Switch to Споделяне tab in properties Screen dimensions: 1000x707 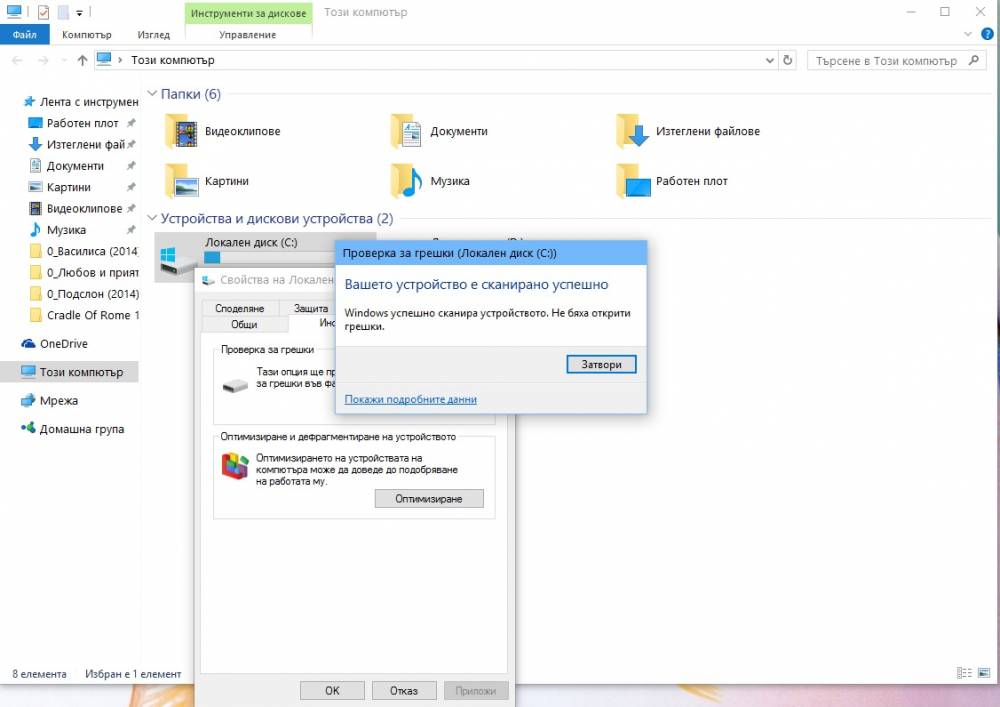coord(239,308)
